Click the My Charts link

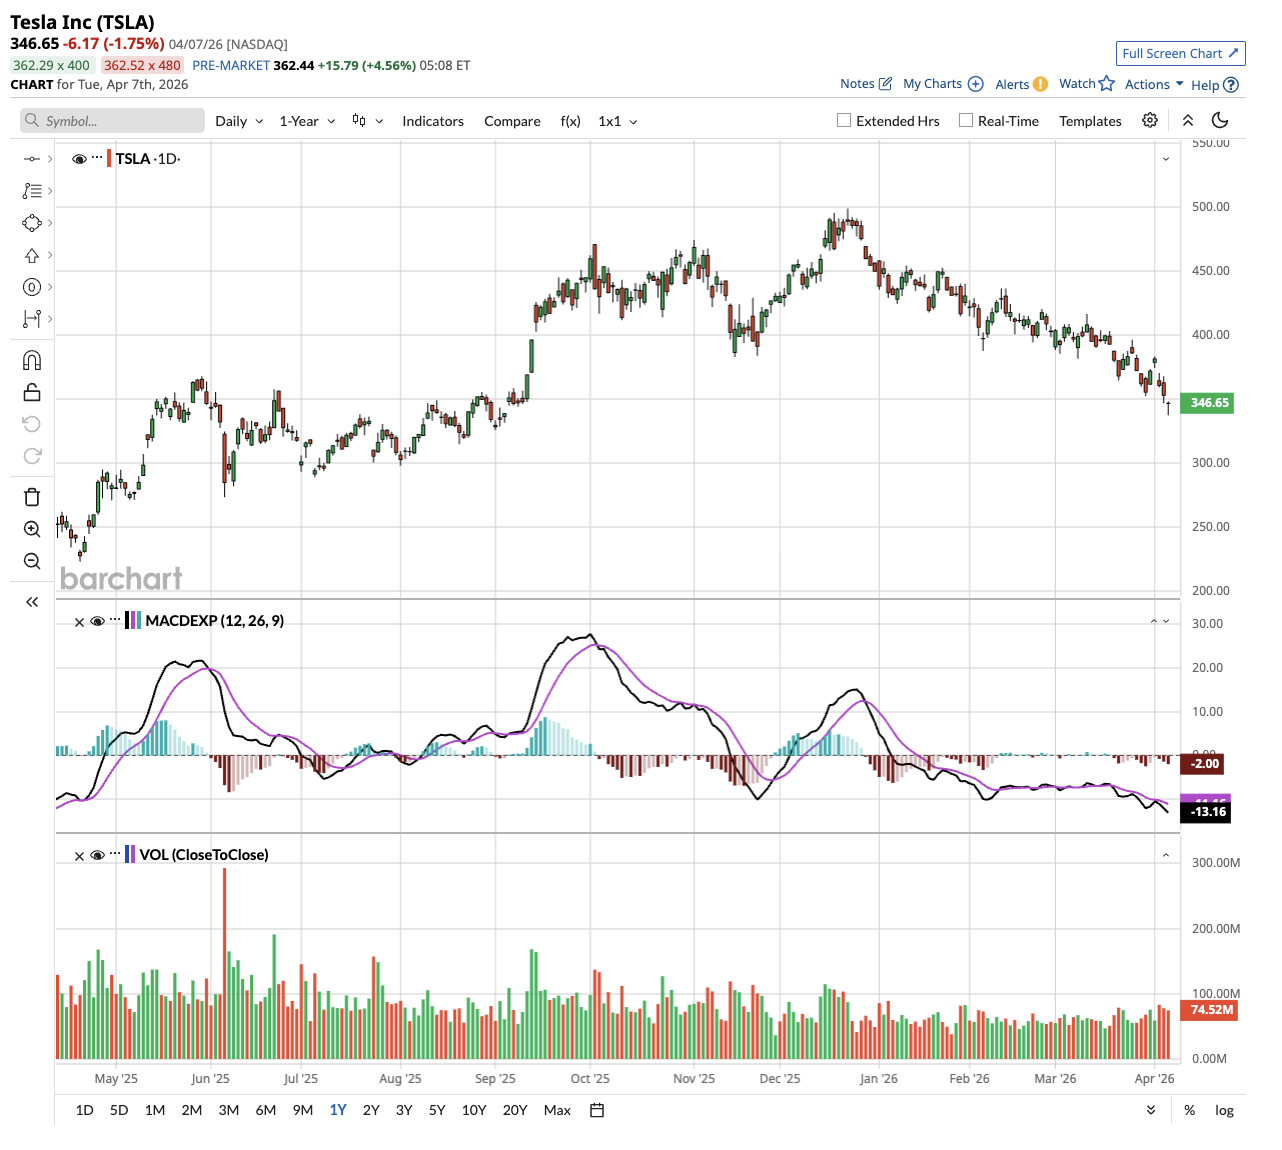pyautogui.click(x=942, y=84)
